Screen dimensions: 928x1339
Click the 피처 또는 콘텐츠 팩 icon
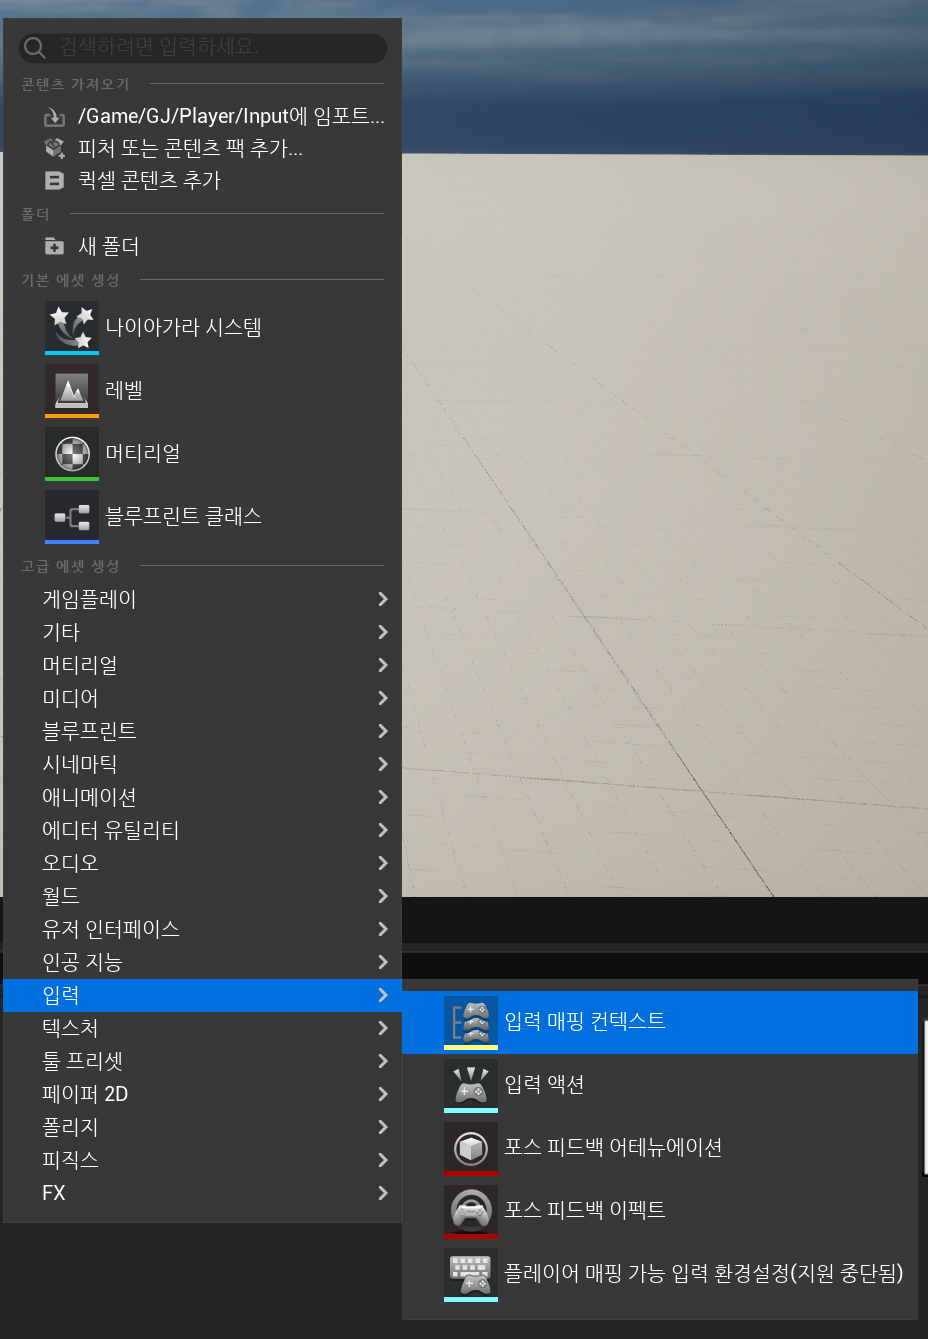click(x=55, y=148)
